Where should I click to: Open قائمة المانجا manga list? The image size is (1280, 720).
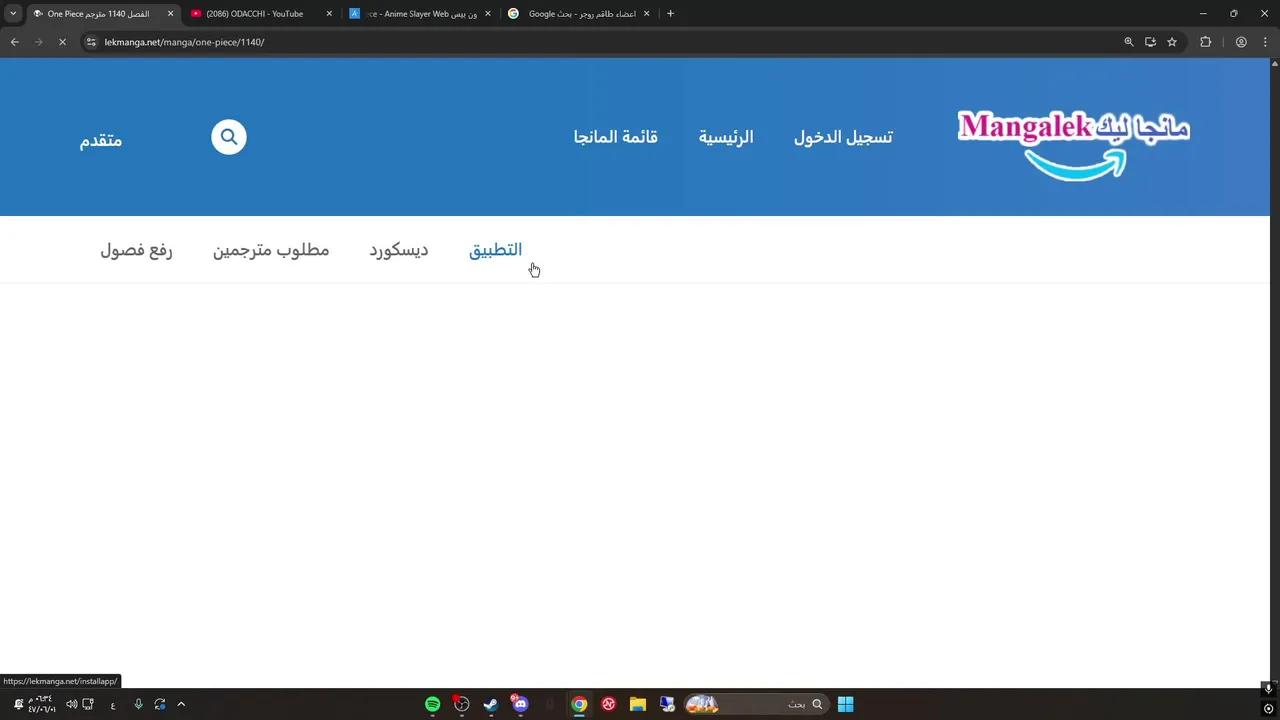click(x=616, y=137)
